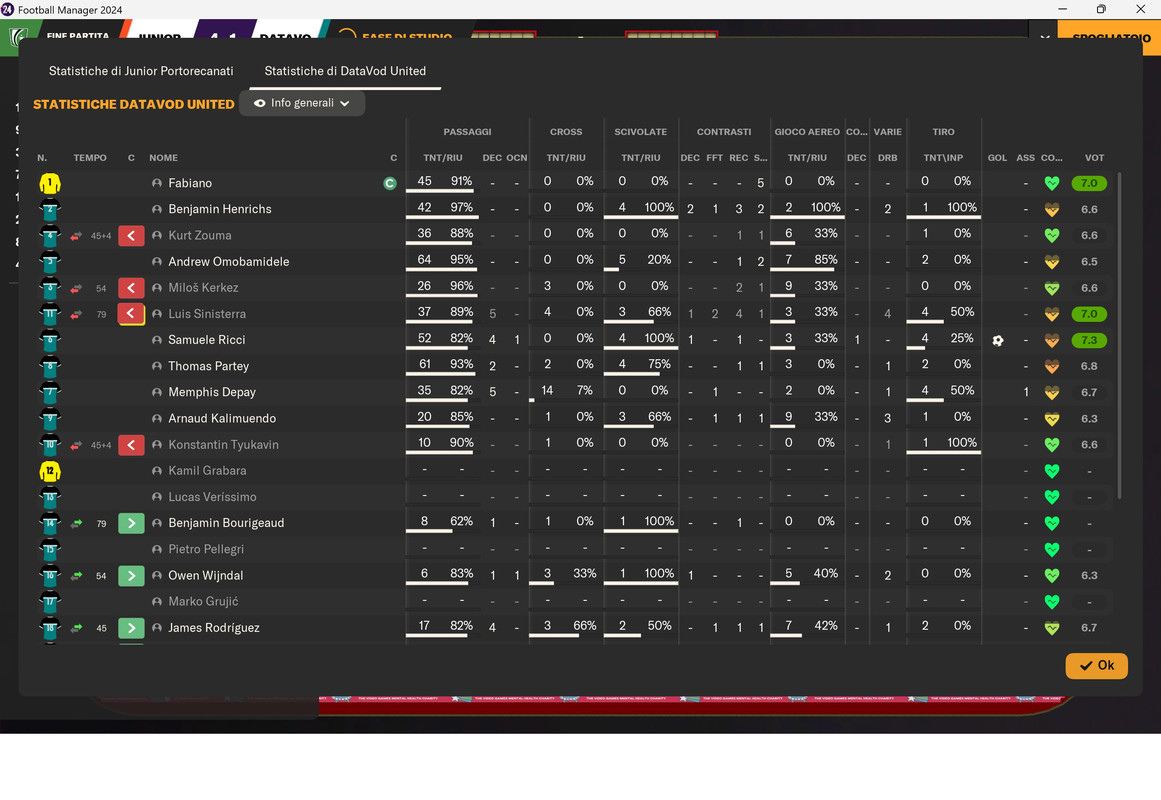Click Luis Sinisterra's 7.0 rating badge

pyautogui.click(x=1088, y=313)
